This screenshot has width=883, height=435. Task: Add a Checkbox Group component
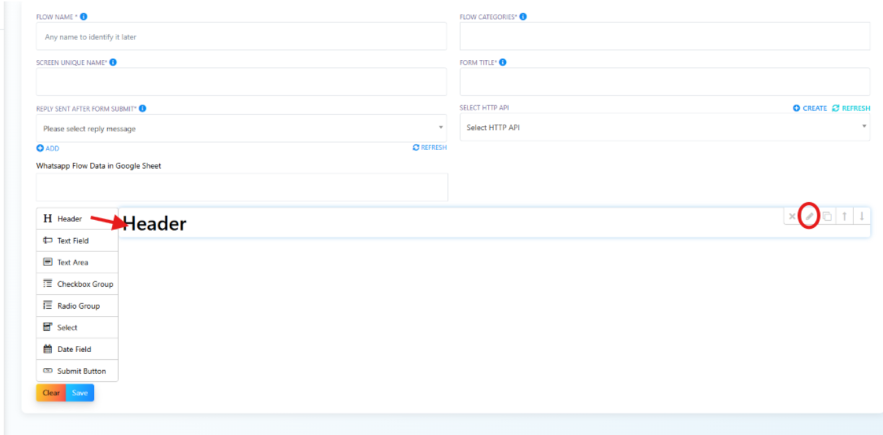[77, 284]
